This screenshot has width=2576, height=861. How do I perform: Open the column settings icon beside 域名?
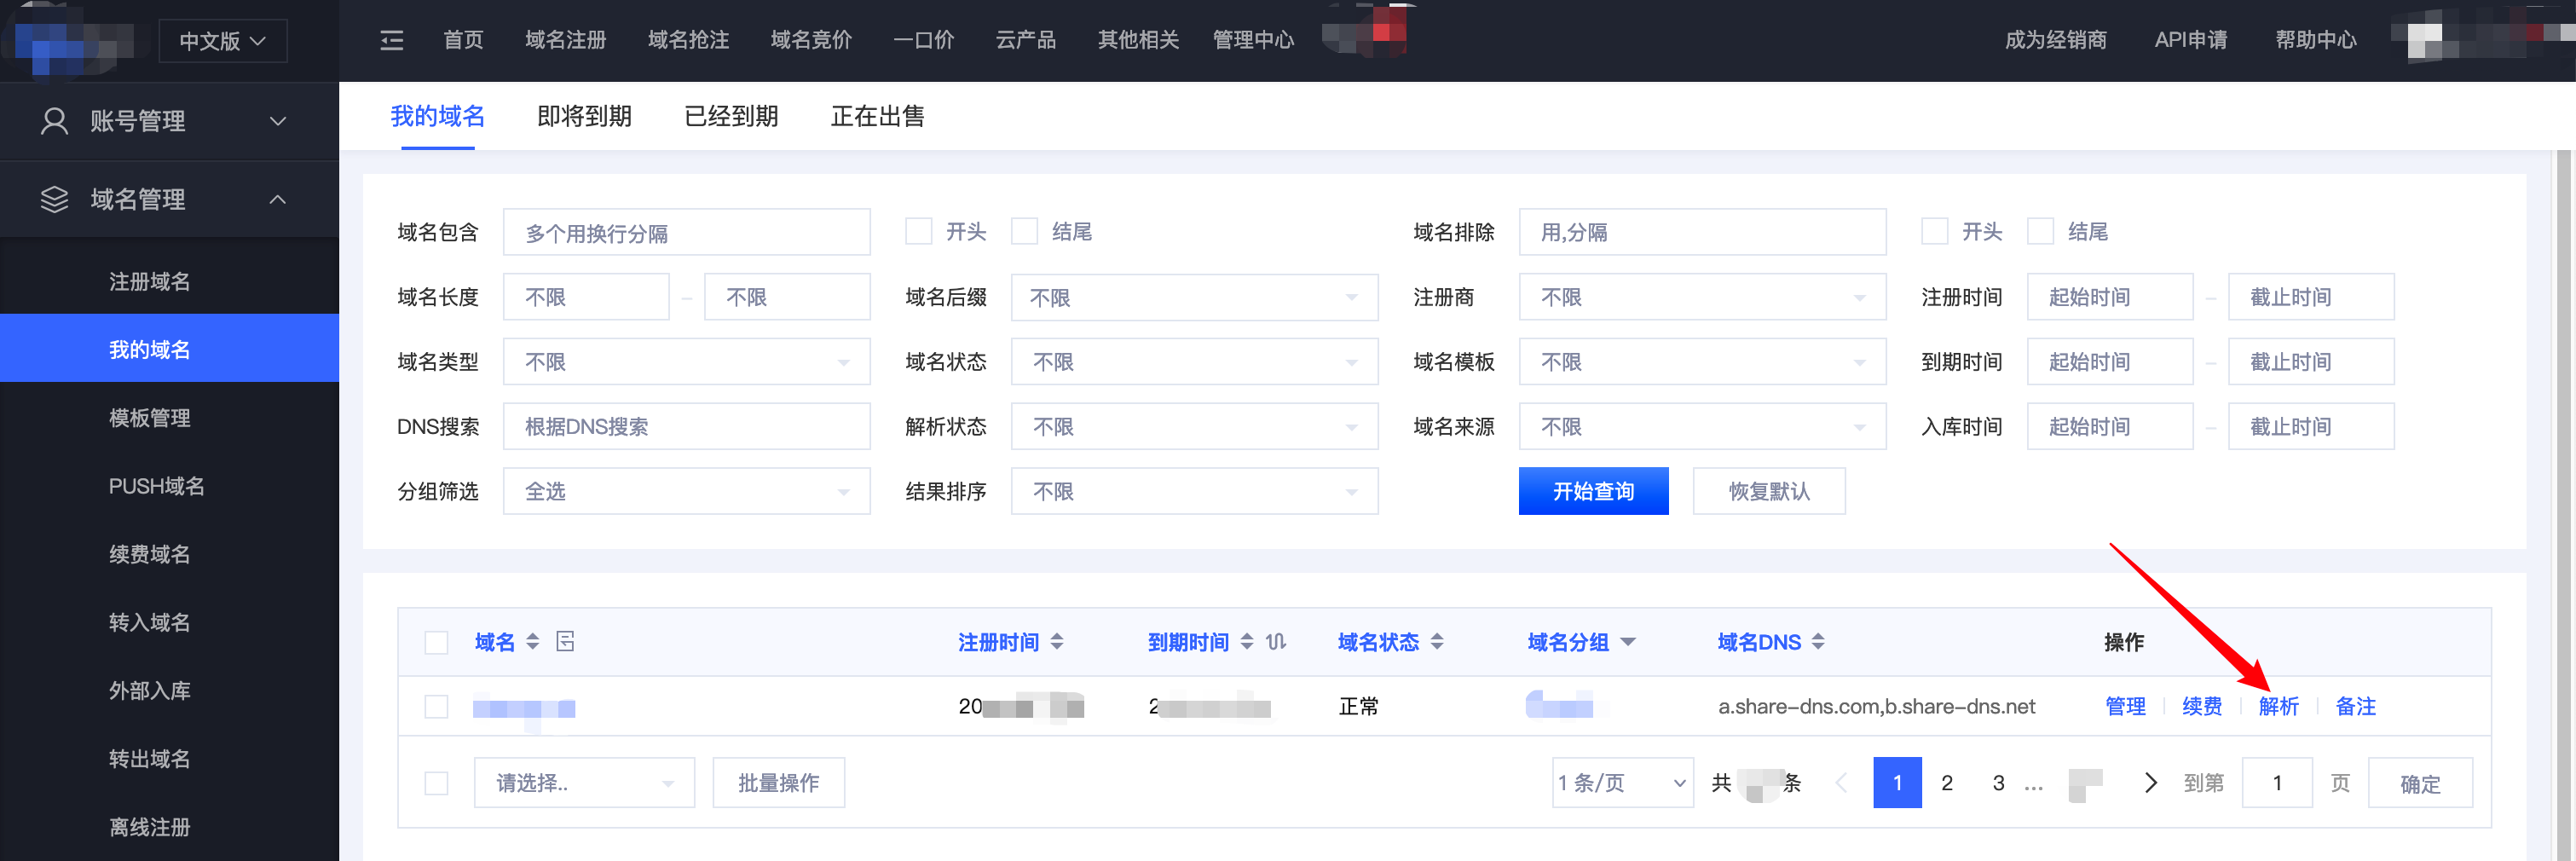tap(565, 641)
